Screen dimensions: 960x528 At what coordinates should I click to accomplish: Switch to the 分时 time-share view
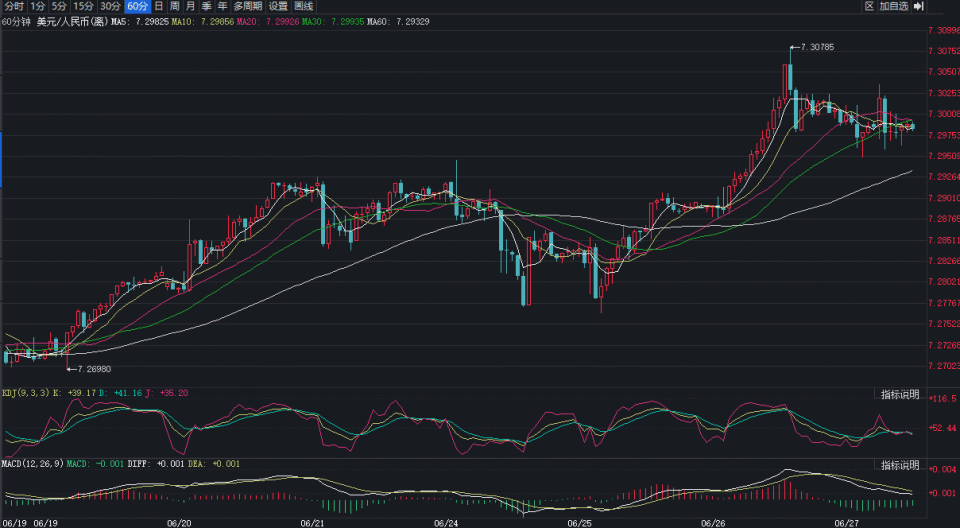[13, 6]
